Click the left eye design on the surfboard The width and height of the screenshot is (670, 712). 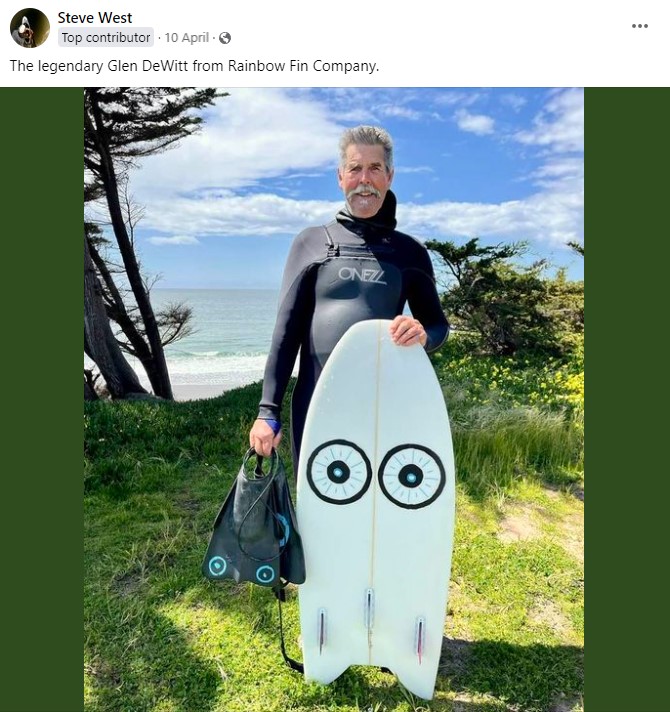coord(339,472)
